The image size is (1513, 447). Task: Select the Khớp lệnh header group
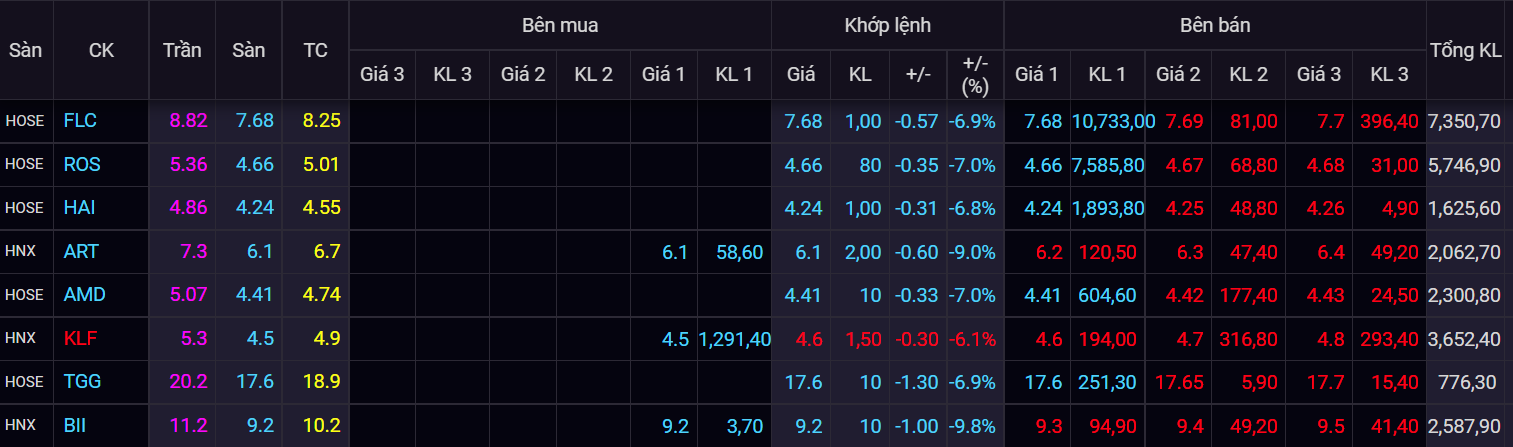(x=886, y=25)
